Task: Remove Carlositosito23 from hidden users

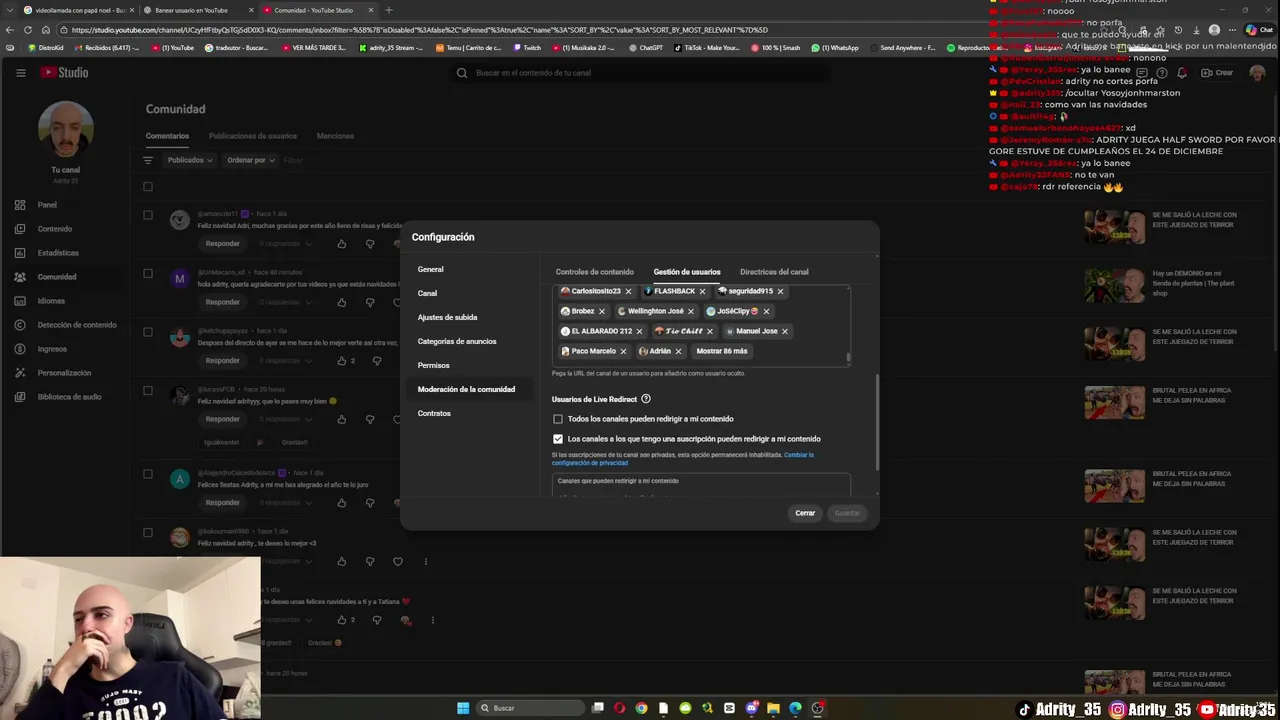Action: click(x=628, y=291)
